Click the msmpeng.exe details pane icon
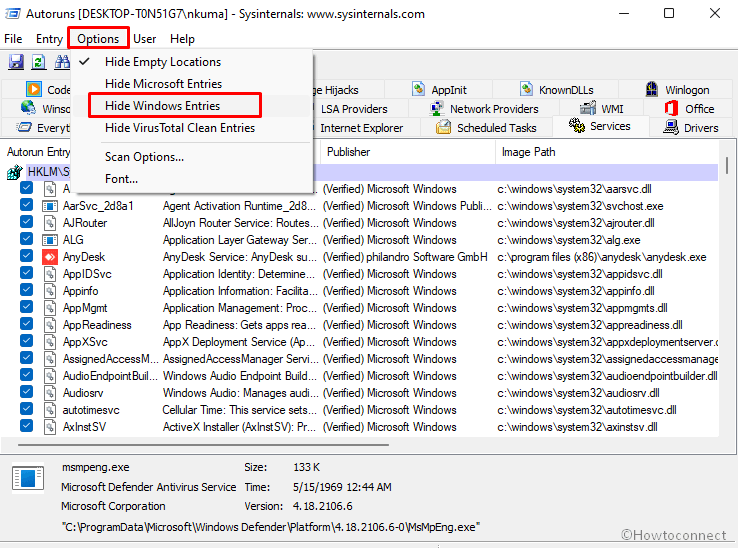Viewport: 738px width, 548px height. point(28,478)
